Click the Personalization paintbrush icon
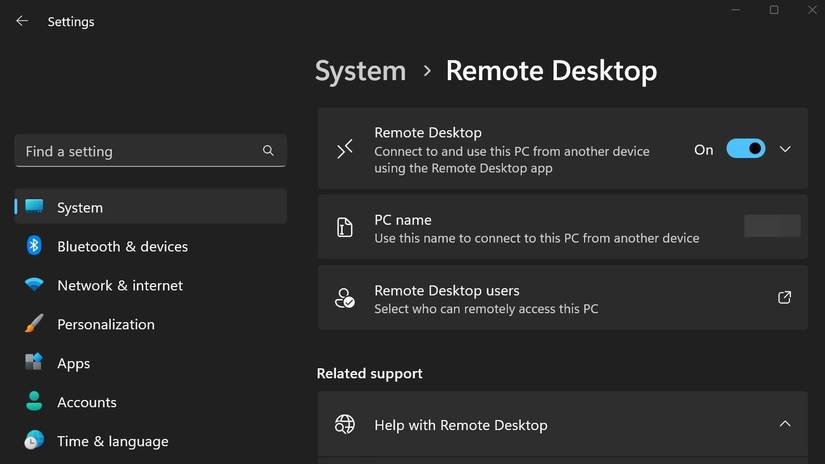The width and height of the screenshot is (825, 464). (x=34, y=324)
